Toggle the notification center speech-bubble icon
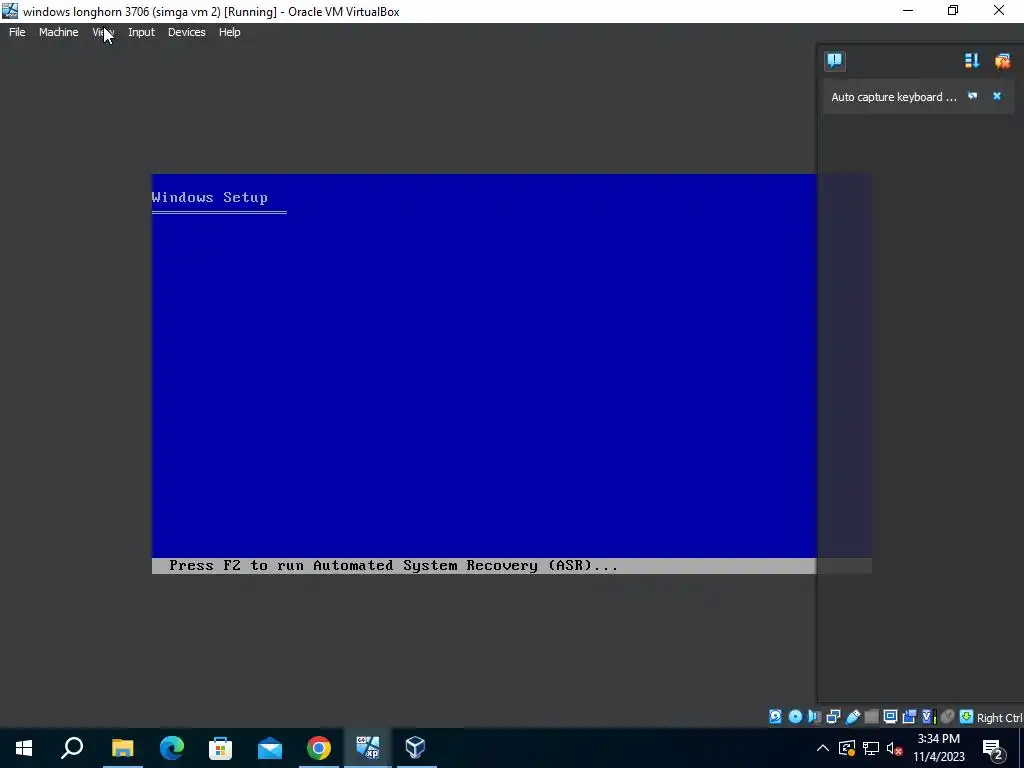The image size is (1024, 768). pyautogui.click(x=835, y=61)
